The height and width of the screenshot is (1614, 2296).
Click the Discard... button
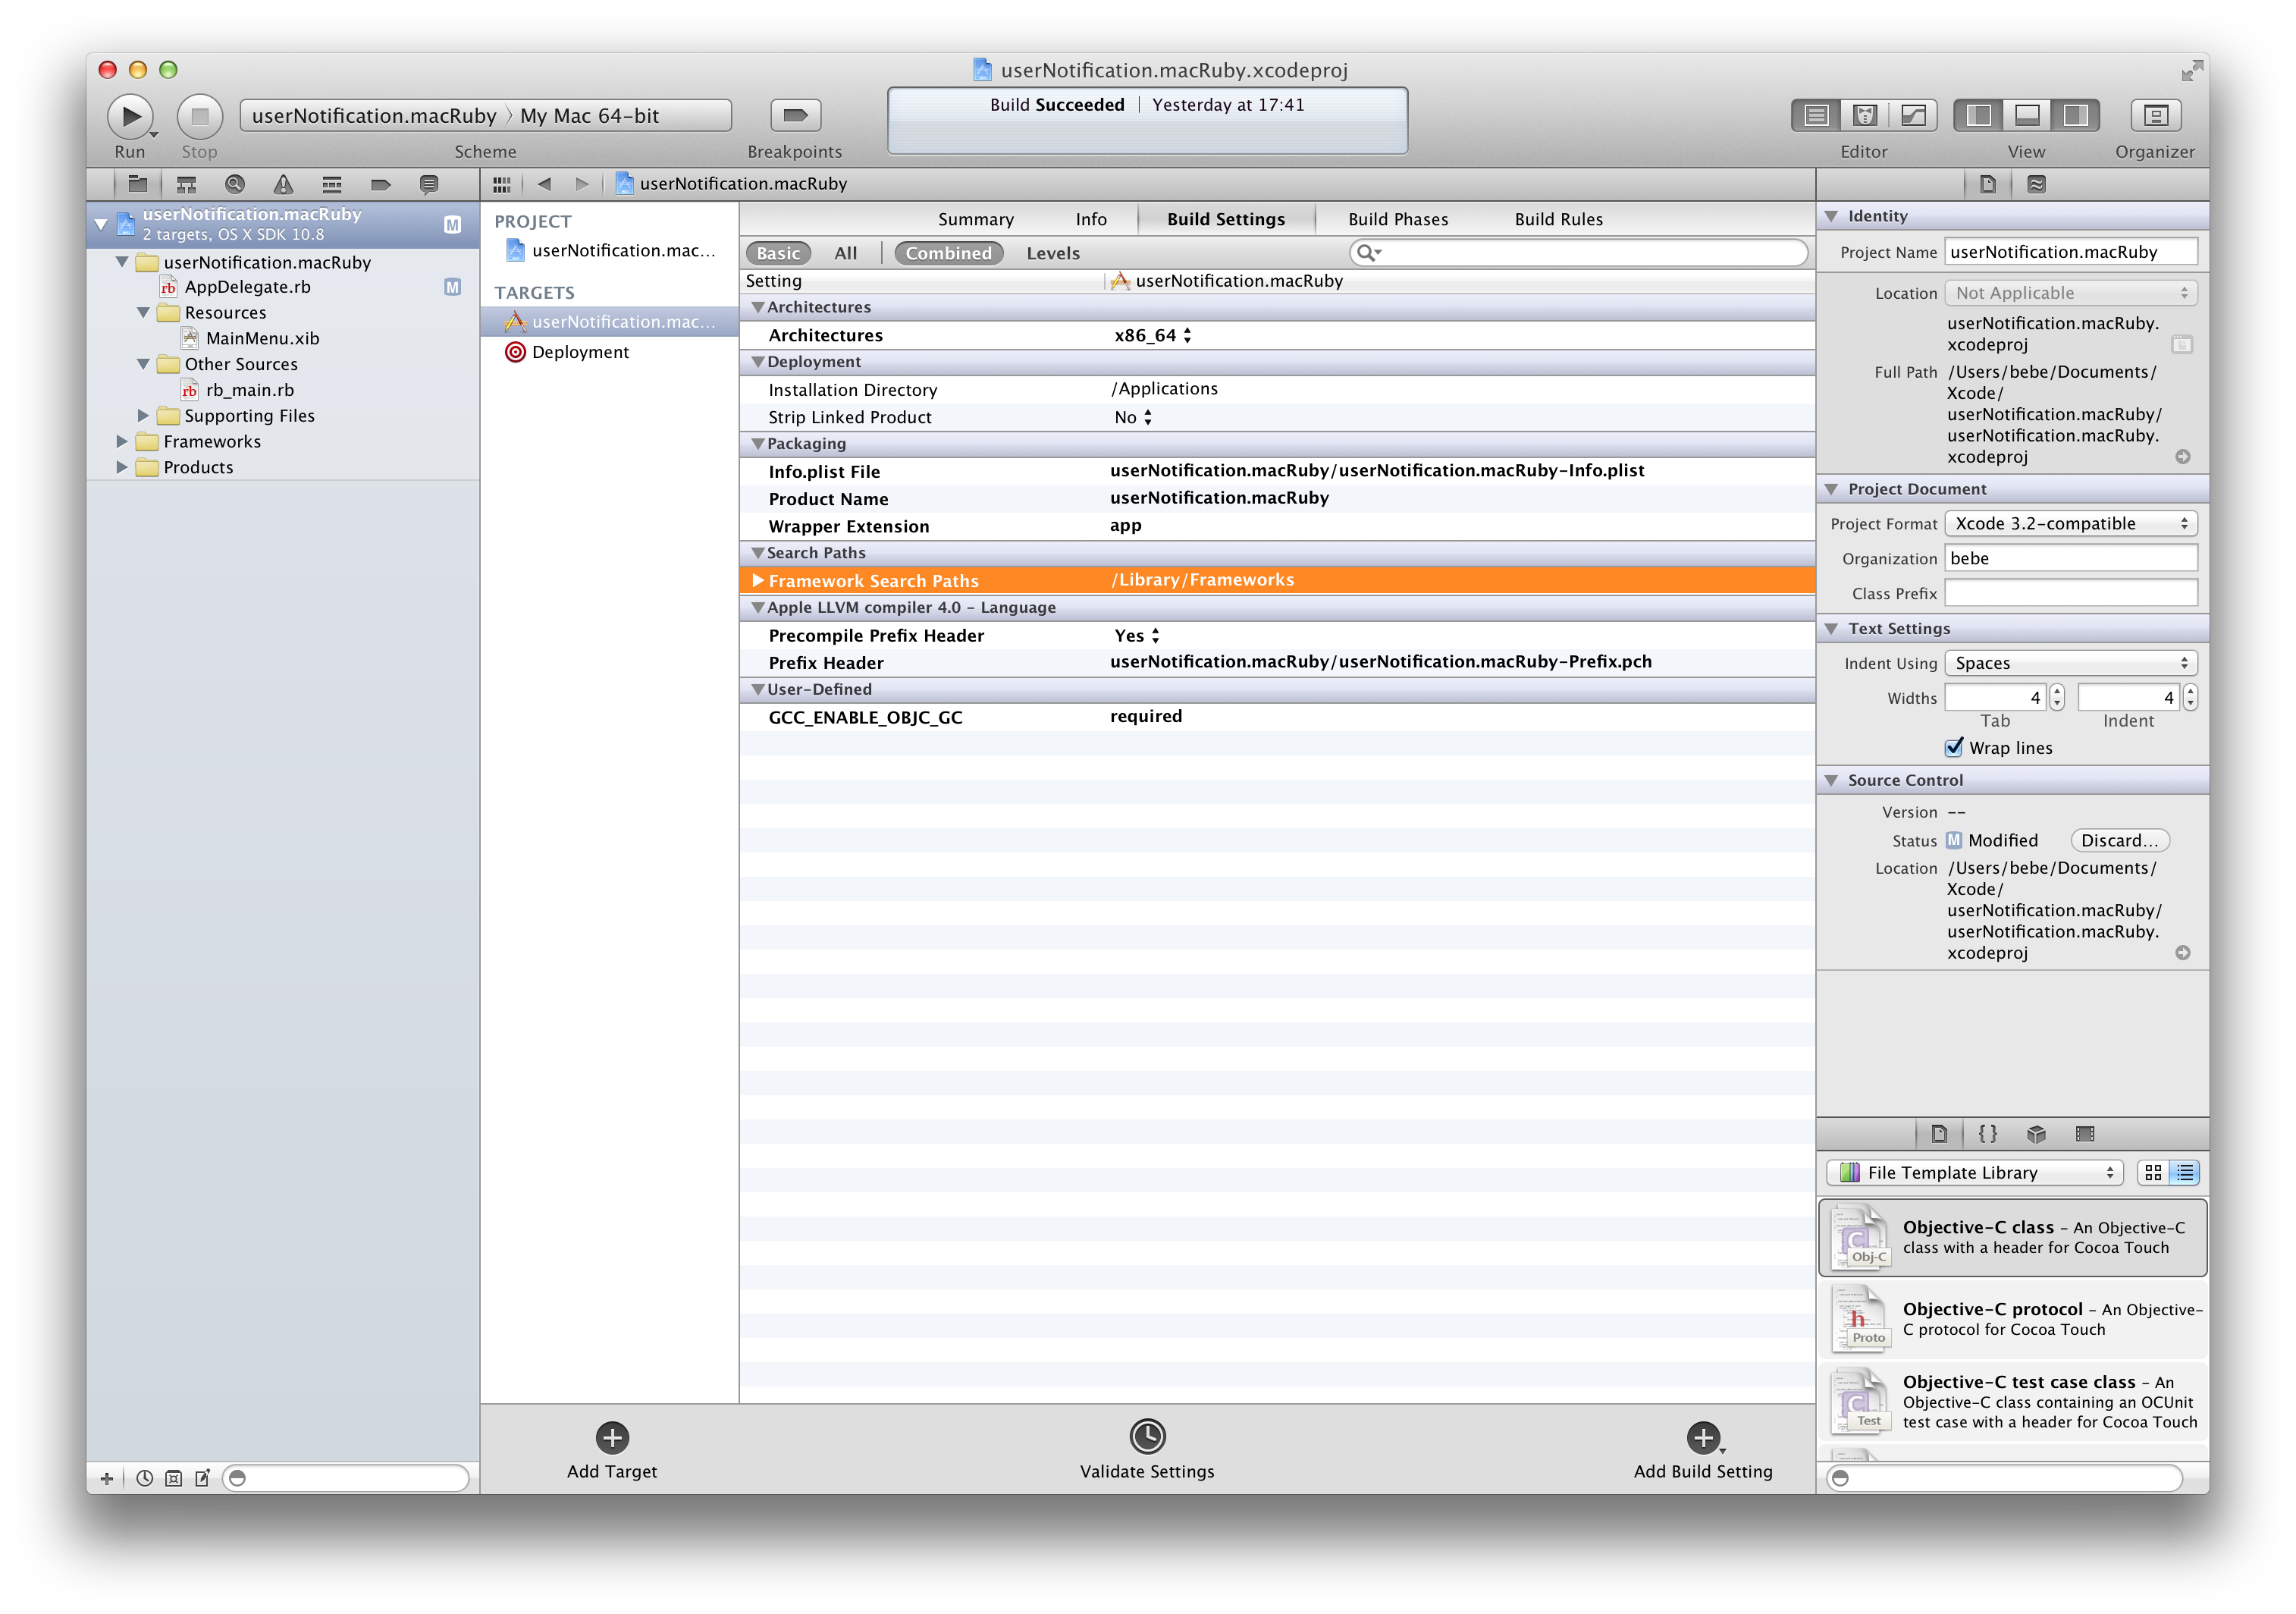point(2119,840)
